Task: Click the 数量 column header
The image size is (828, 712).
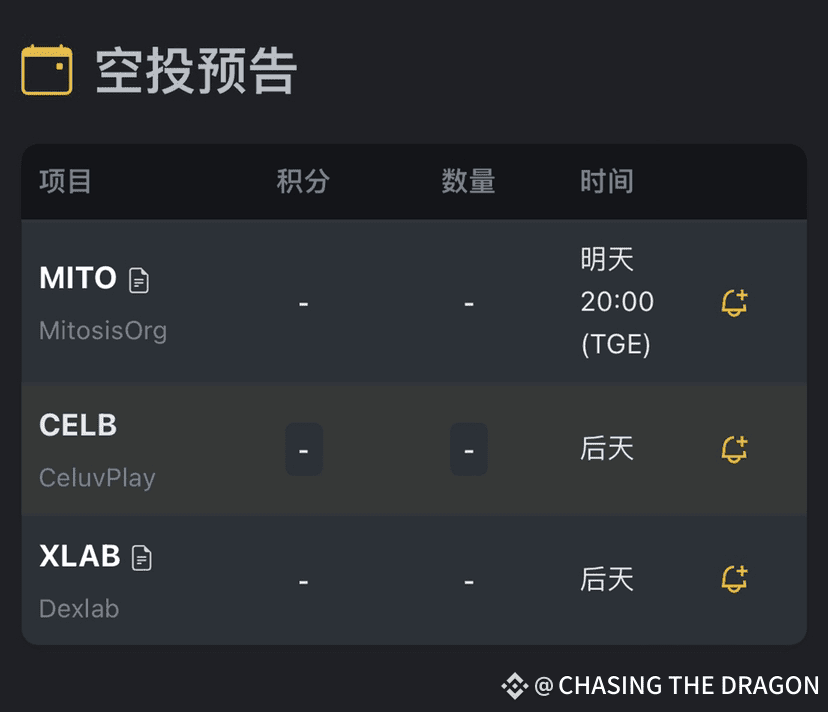Action: tap(468, 181)
